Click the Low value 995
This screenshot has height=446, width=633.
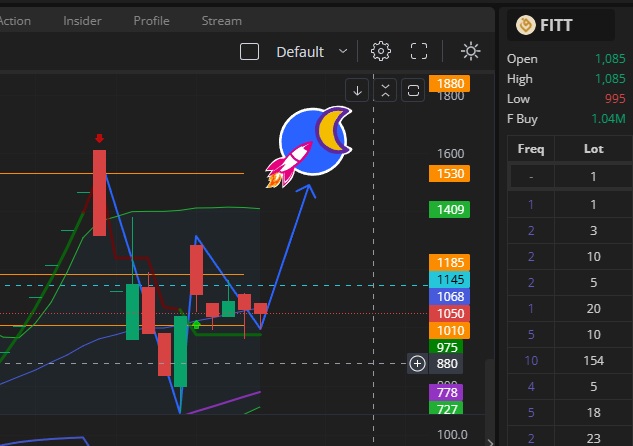point(615,98)
